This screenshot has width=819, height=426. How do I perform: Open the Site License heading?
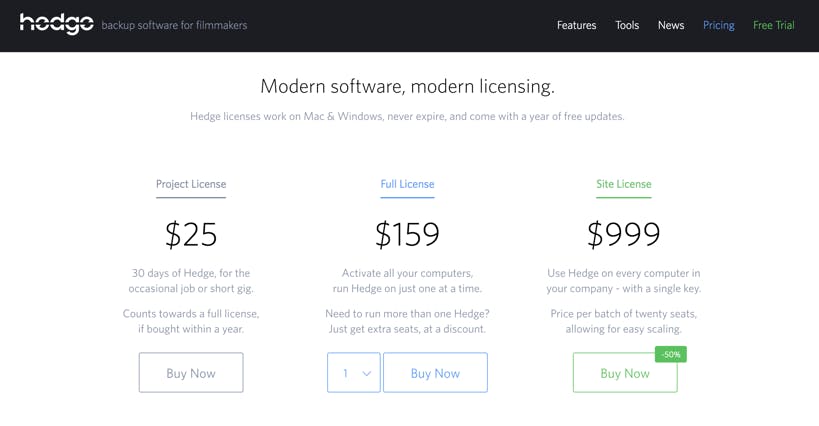[x=623, y=184]
